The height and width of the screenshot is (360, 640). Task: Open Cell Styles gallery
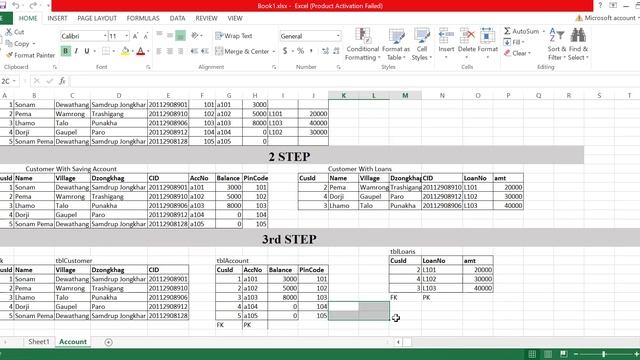coord(422,44)
